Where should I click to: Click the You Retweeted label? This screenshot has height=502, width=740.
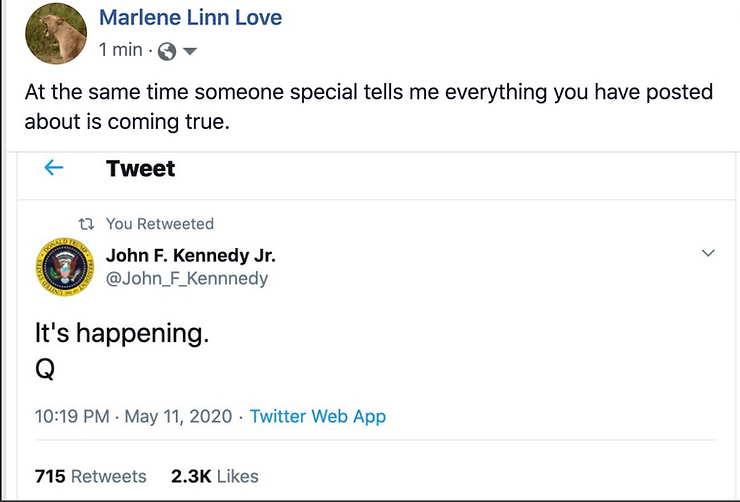(x=160, y=224)
